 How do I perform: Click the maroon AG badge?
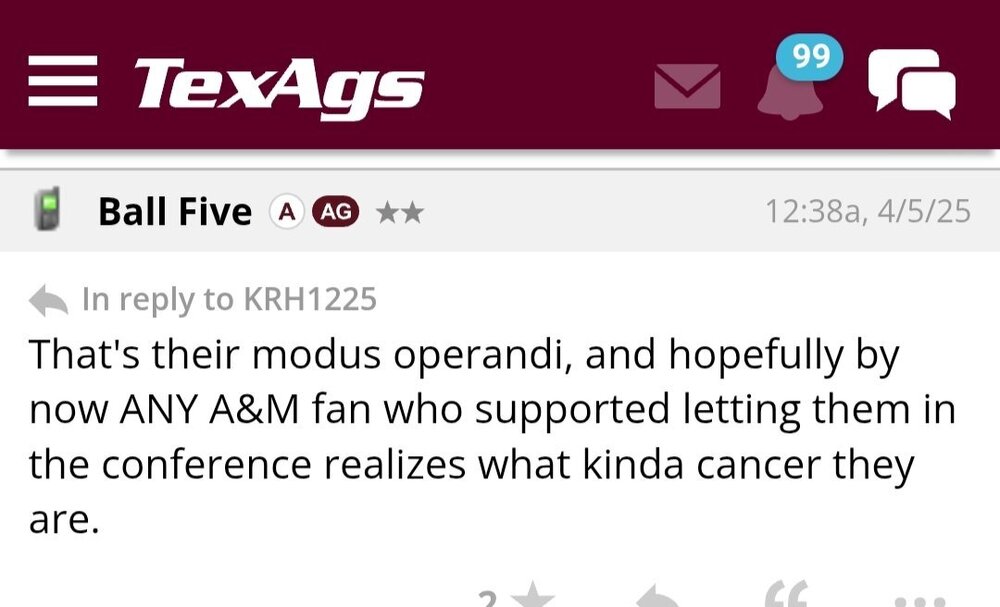(x=336, y=211)
